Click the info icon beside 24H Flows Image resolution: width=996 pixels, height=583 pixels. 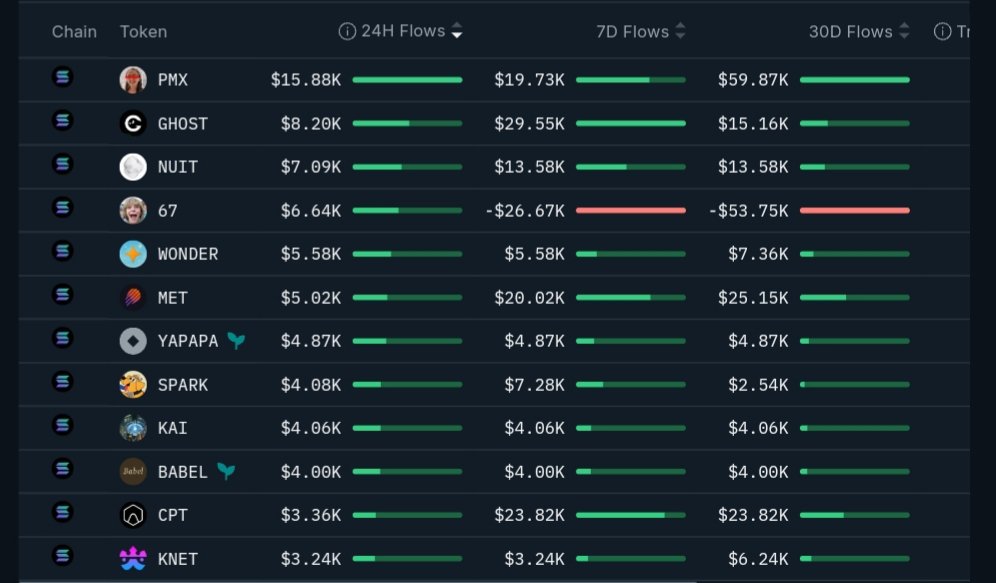click(x=347, y=32)
